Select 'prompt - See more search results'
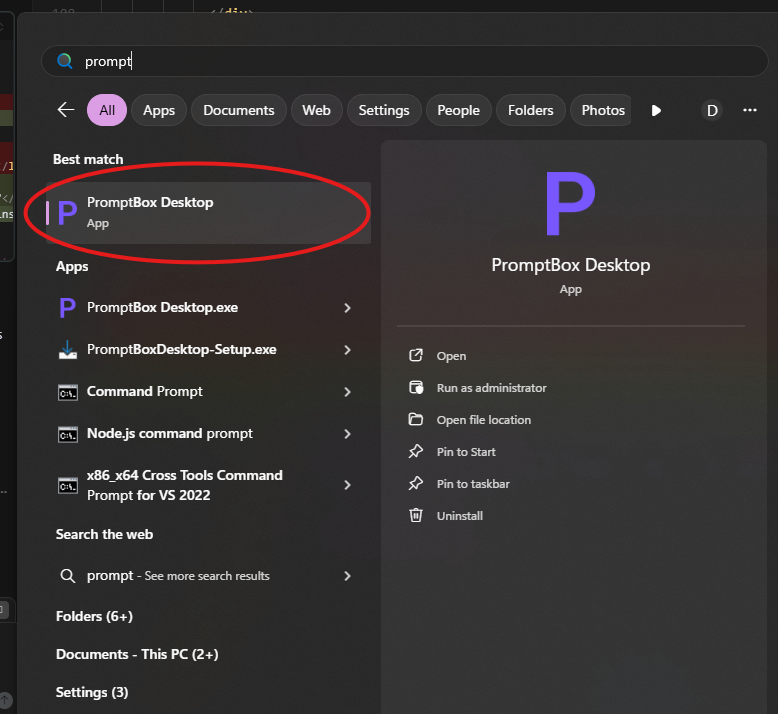 [208, 576]
